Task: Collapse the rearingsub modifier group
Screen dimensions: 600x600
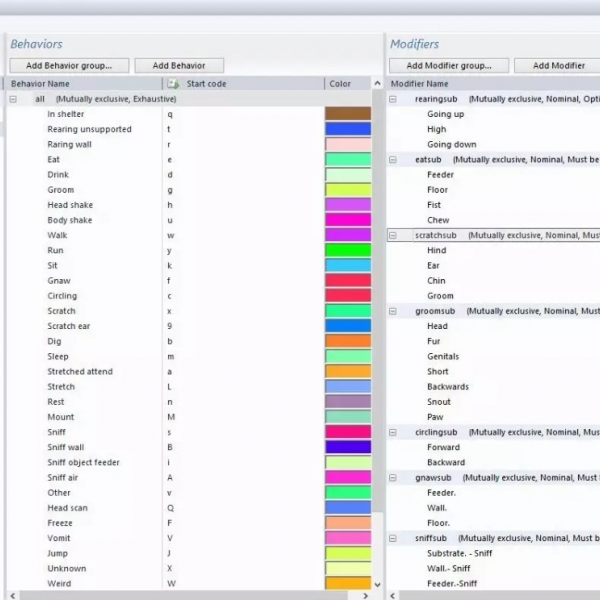Action: (393, 99)
